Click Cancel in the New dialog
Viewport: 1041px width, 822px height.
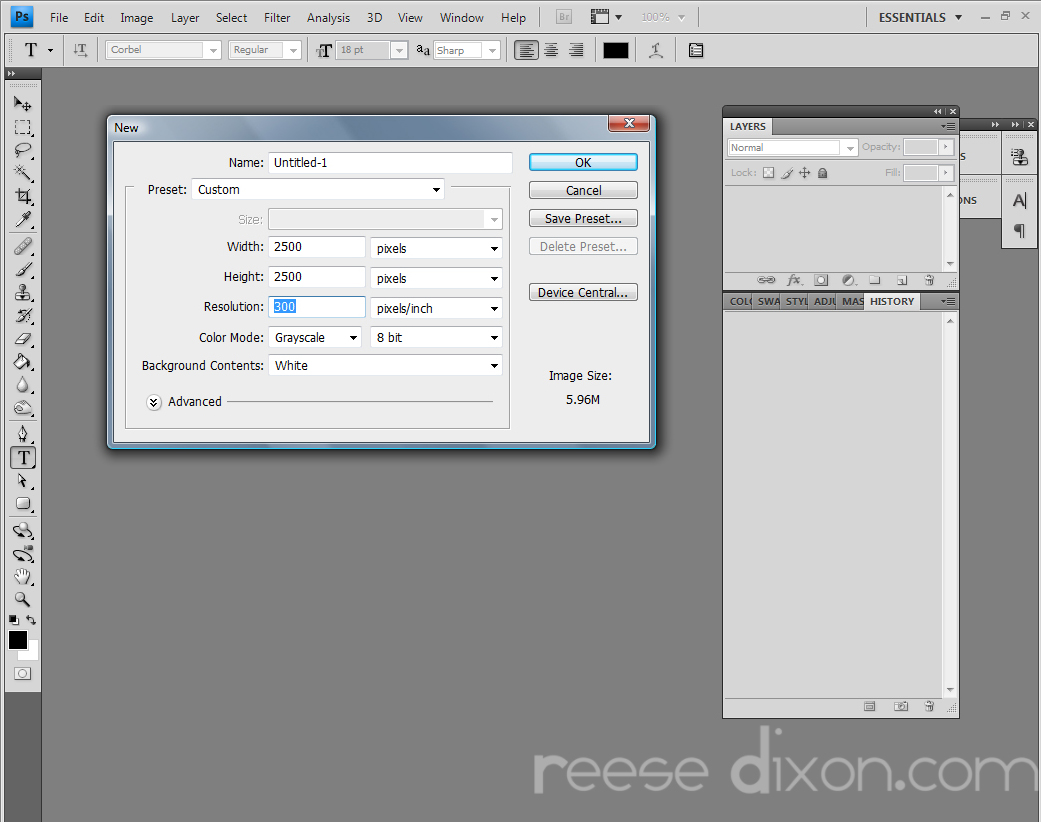(583, 191)
